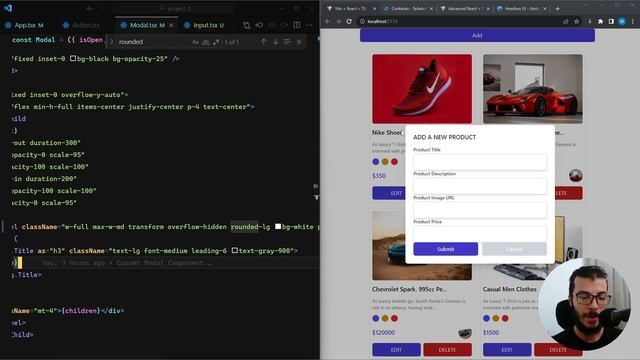This screenshot has height=360, width=640.
Task: Click the Submit button in the modal
Action: click(445, 249)
